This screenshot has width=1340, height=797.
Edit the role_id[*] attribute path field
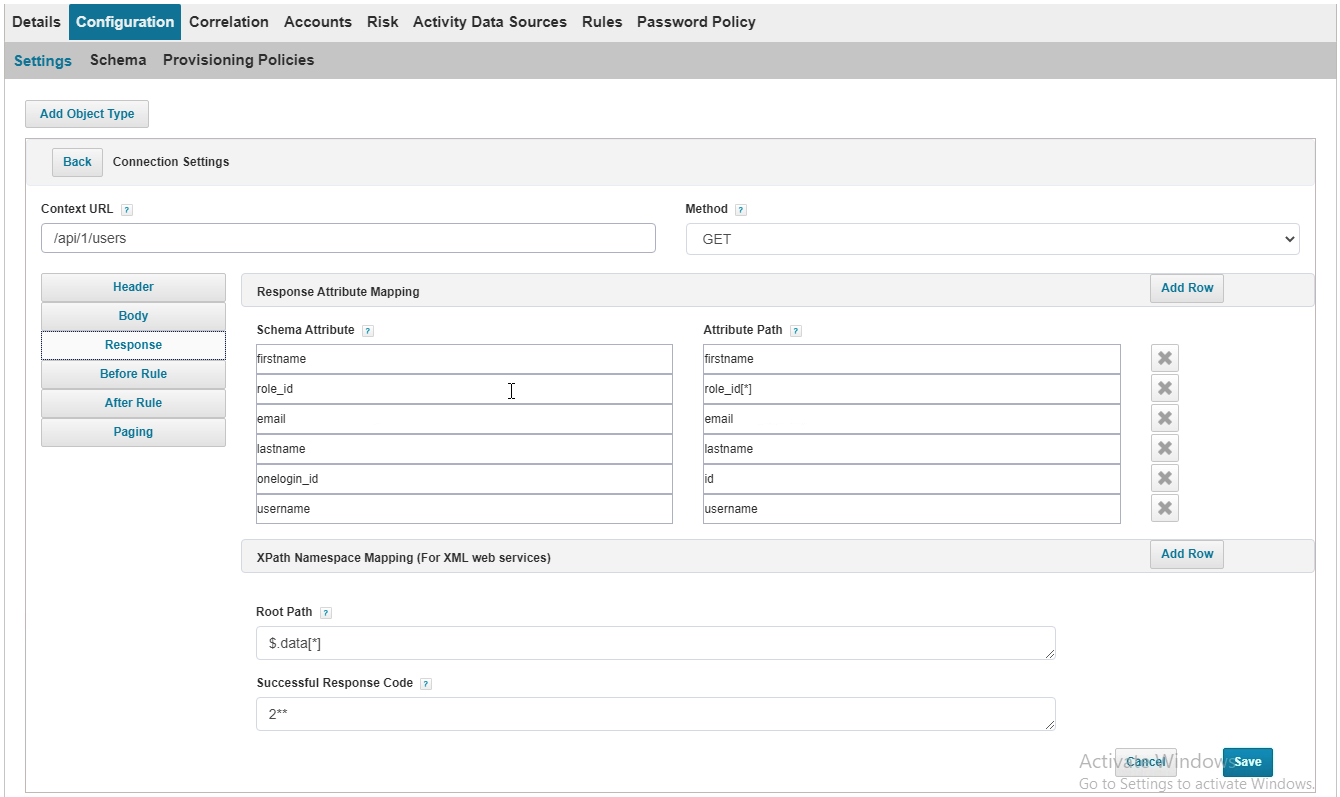[912, 389]
